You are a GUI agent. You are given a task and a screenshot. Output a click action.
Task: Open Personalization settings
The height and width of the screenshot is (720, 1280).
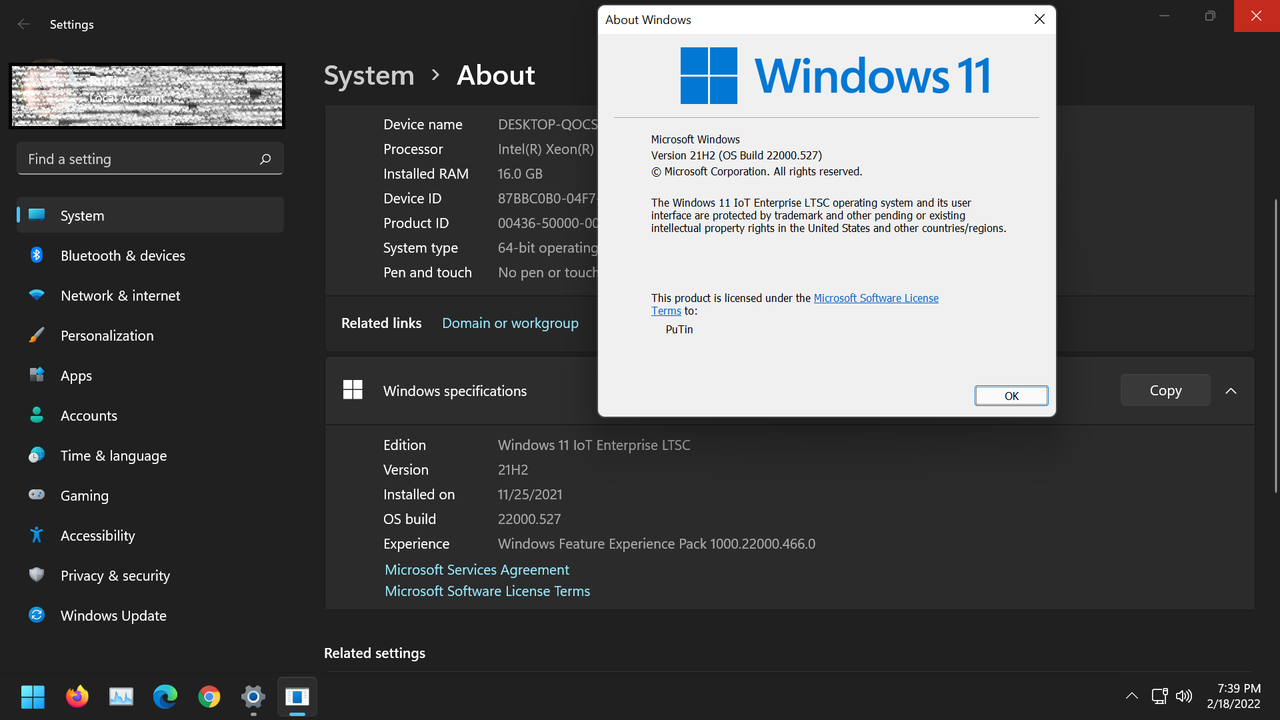pos(150,335)
